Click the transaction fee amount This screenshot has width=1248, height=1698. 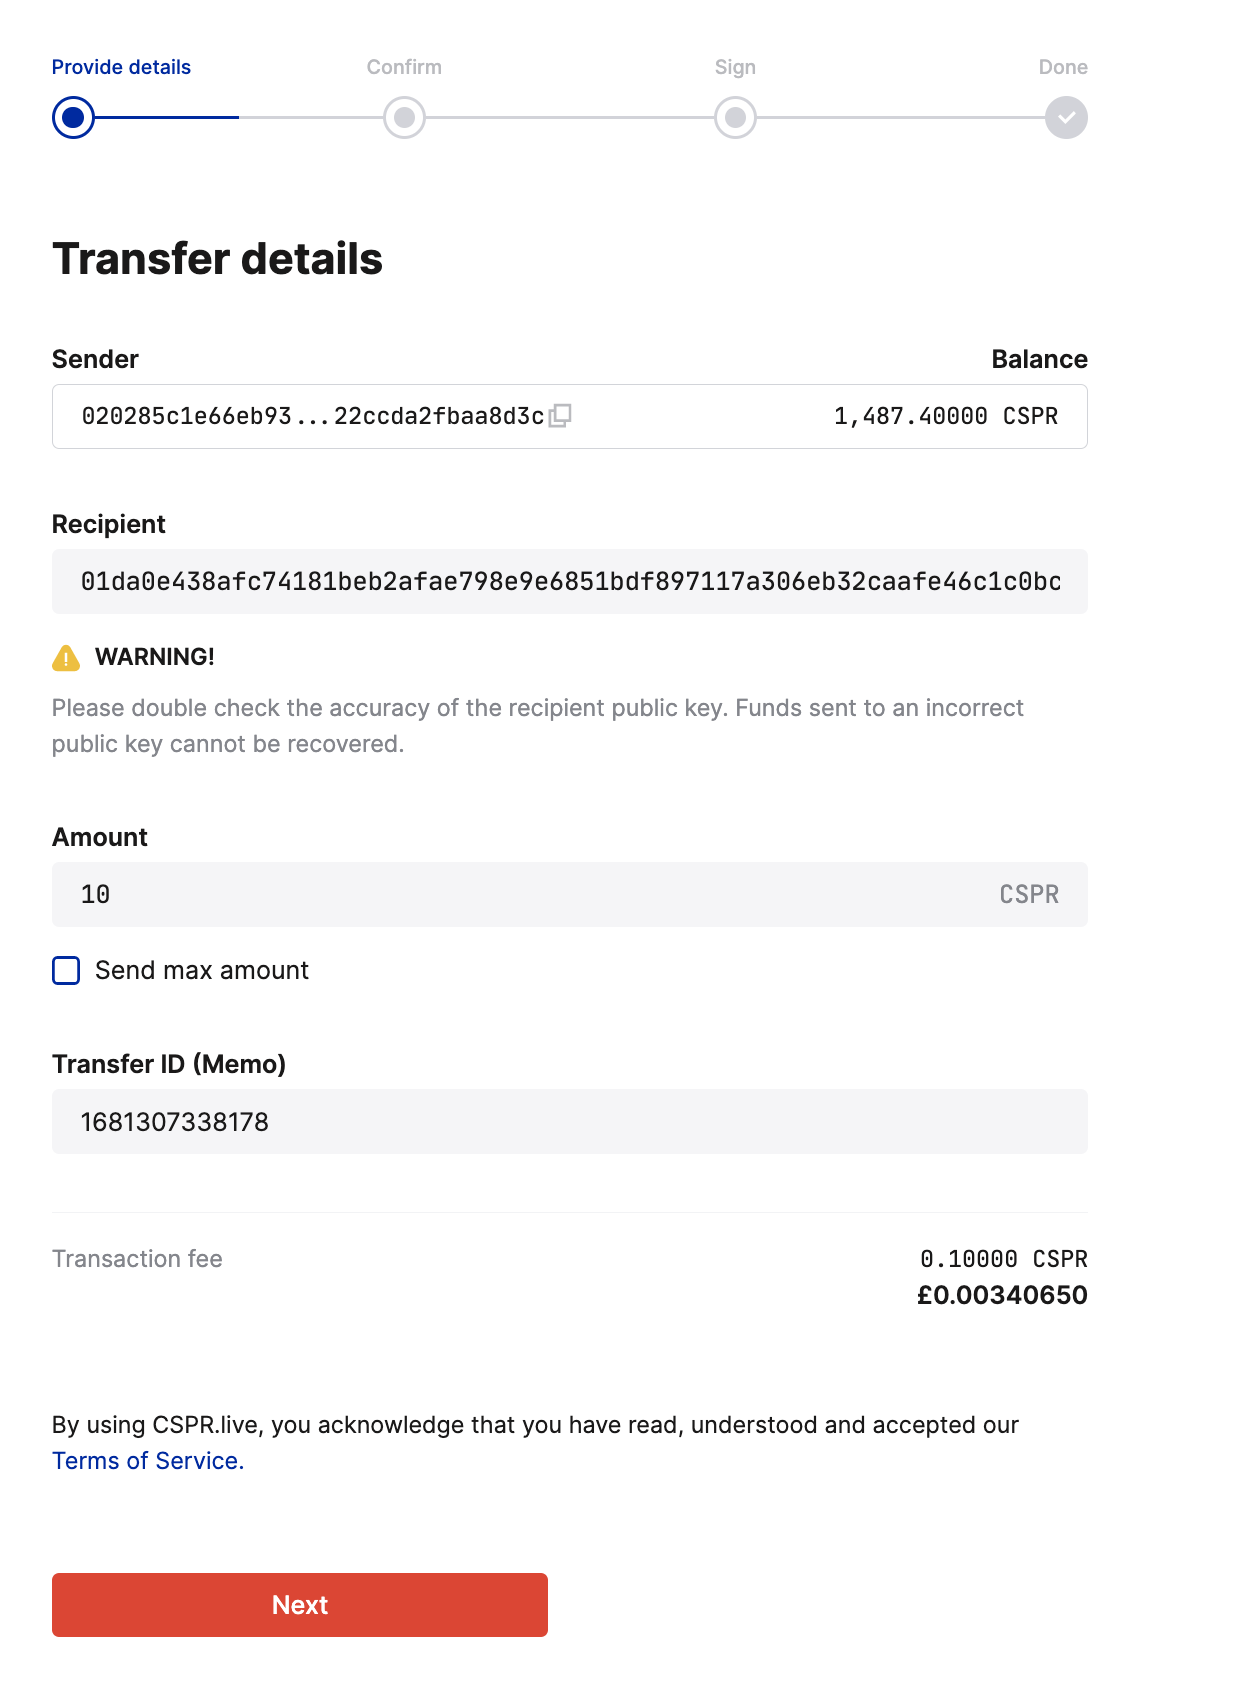(x=1004, y=1259)
